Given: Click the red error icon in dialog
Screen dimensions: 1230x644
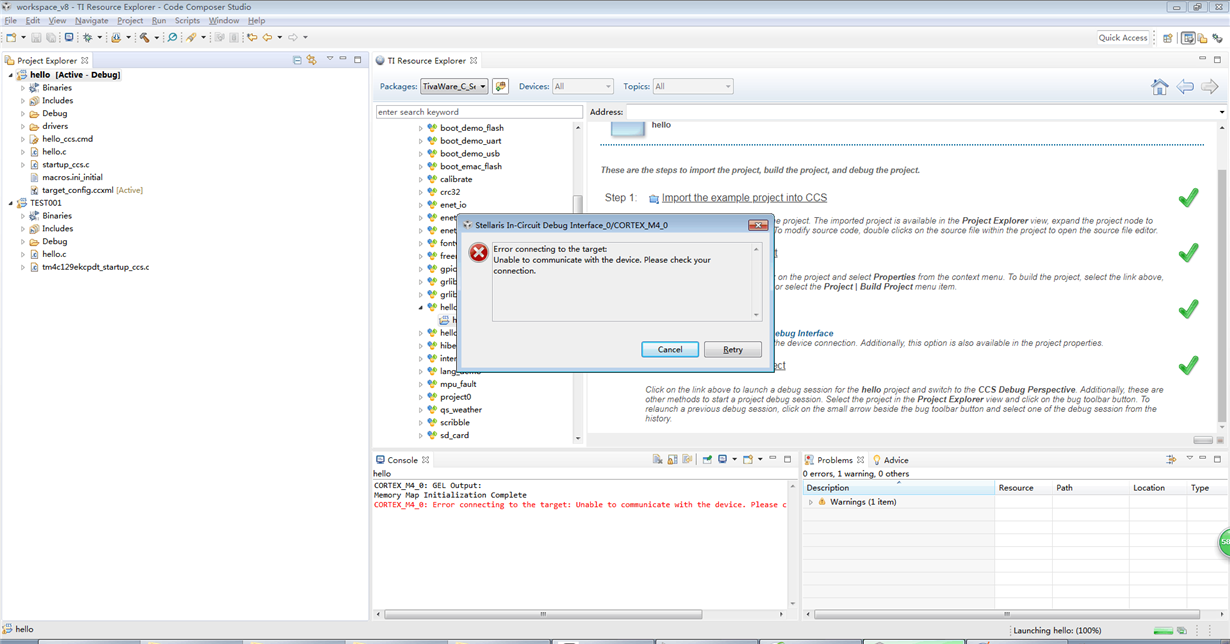Looking at the screenshot, I should [x=479, y=253].
